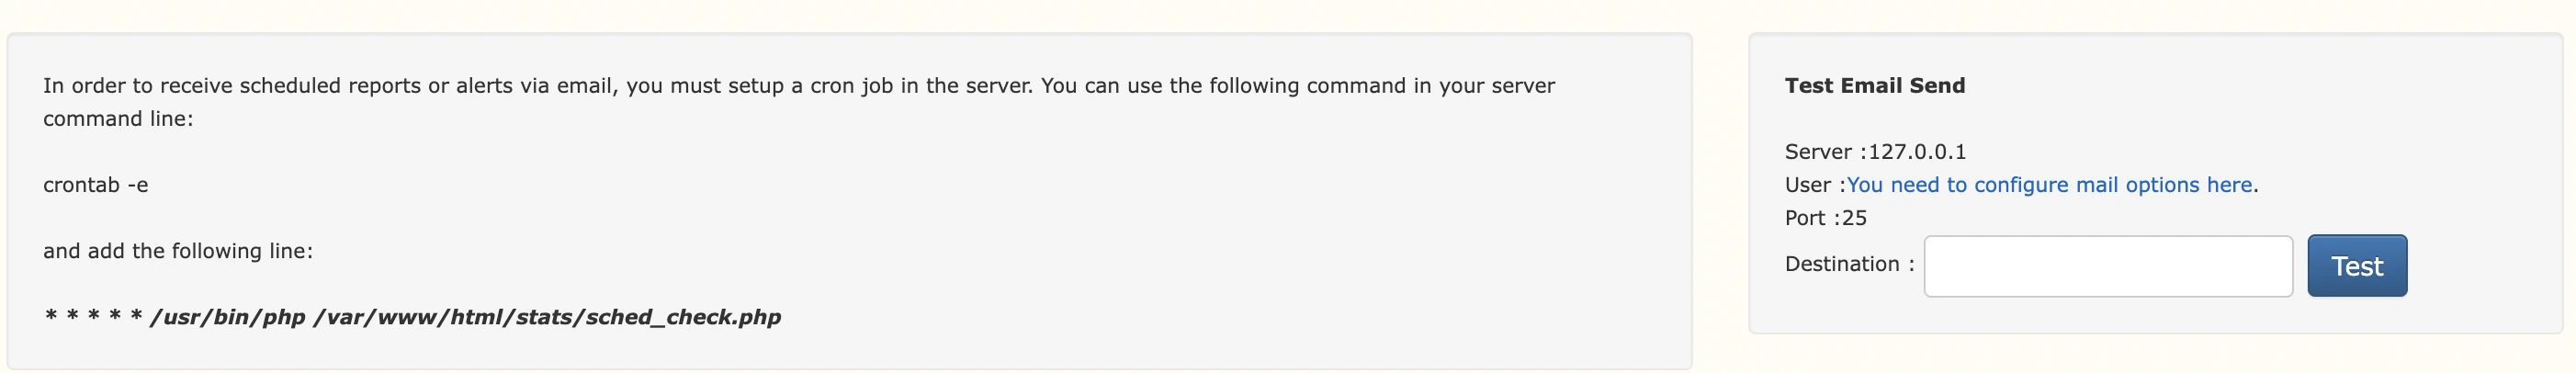Viewport: 2576px width, 373px height.
Task: Click the 127.0.0.1 server address
Action: point(1917,152)
